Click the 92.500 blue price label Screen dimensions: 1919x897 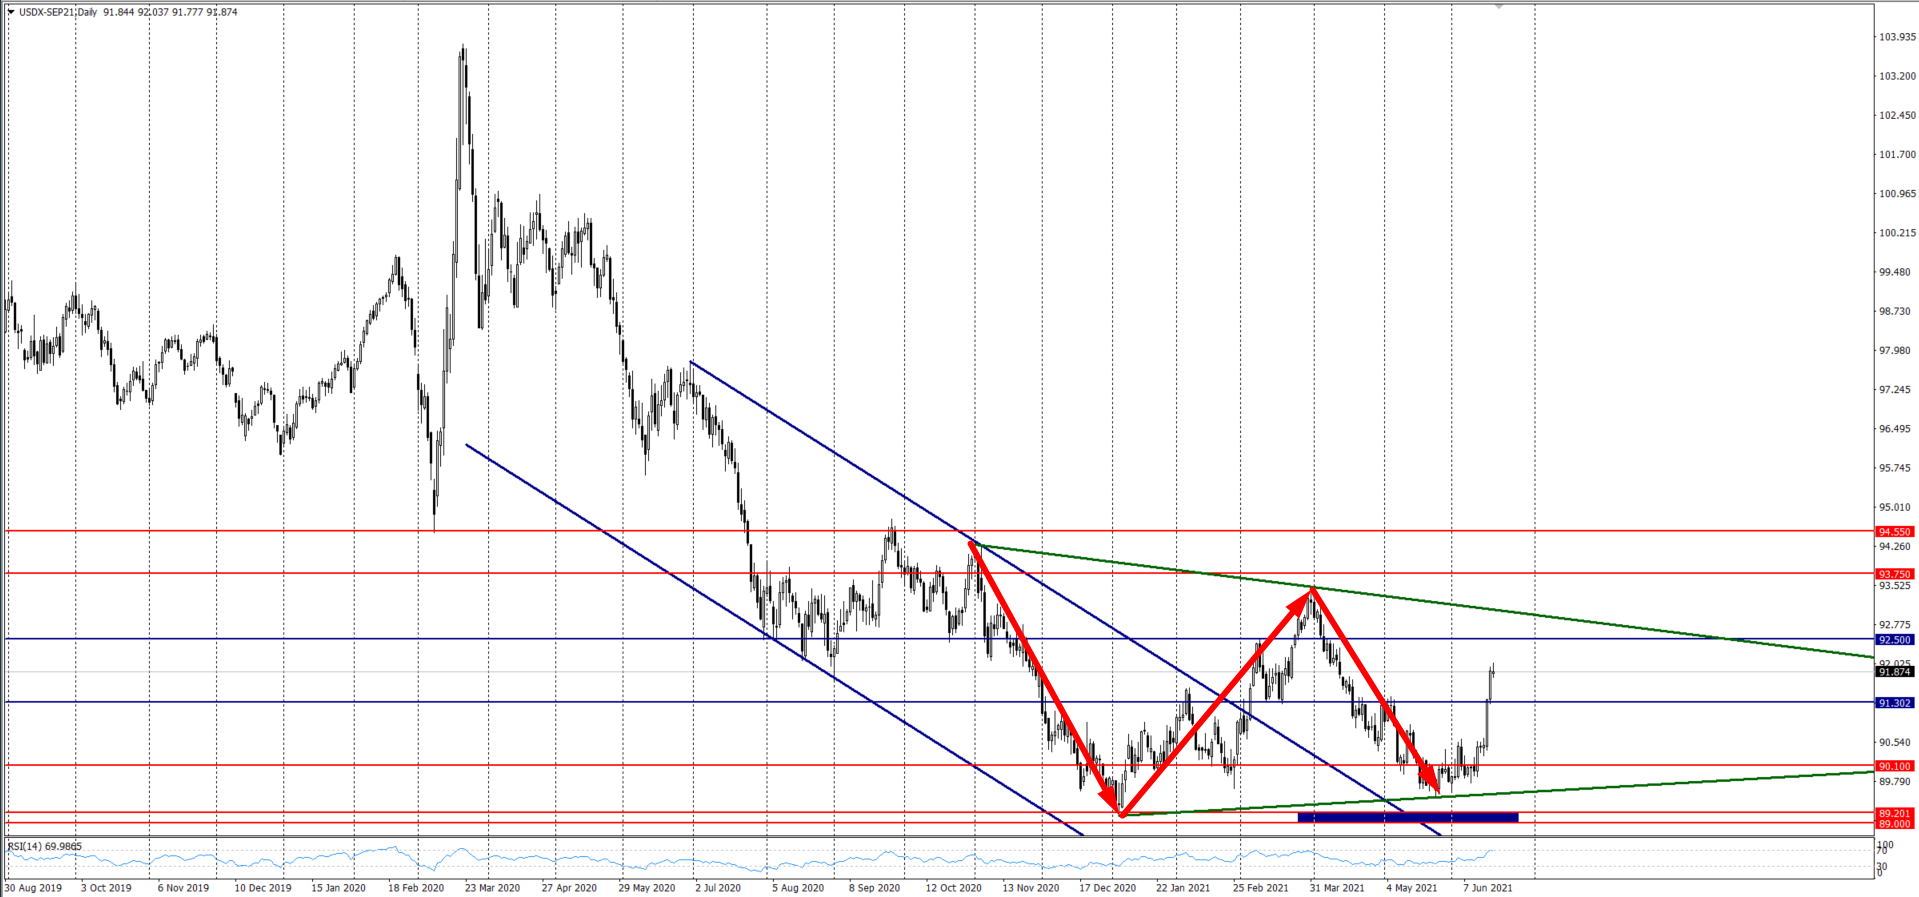(1895, 639)
